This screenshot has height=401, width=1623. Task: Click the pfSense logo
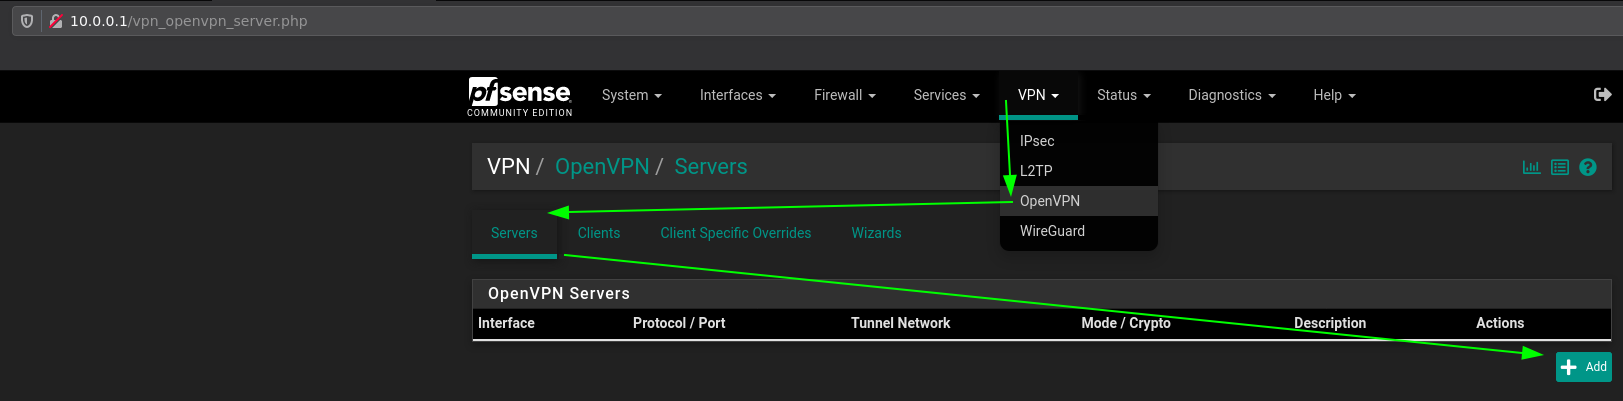click(520, 97)
